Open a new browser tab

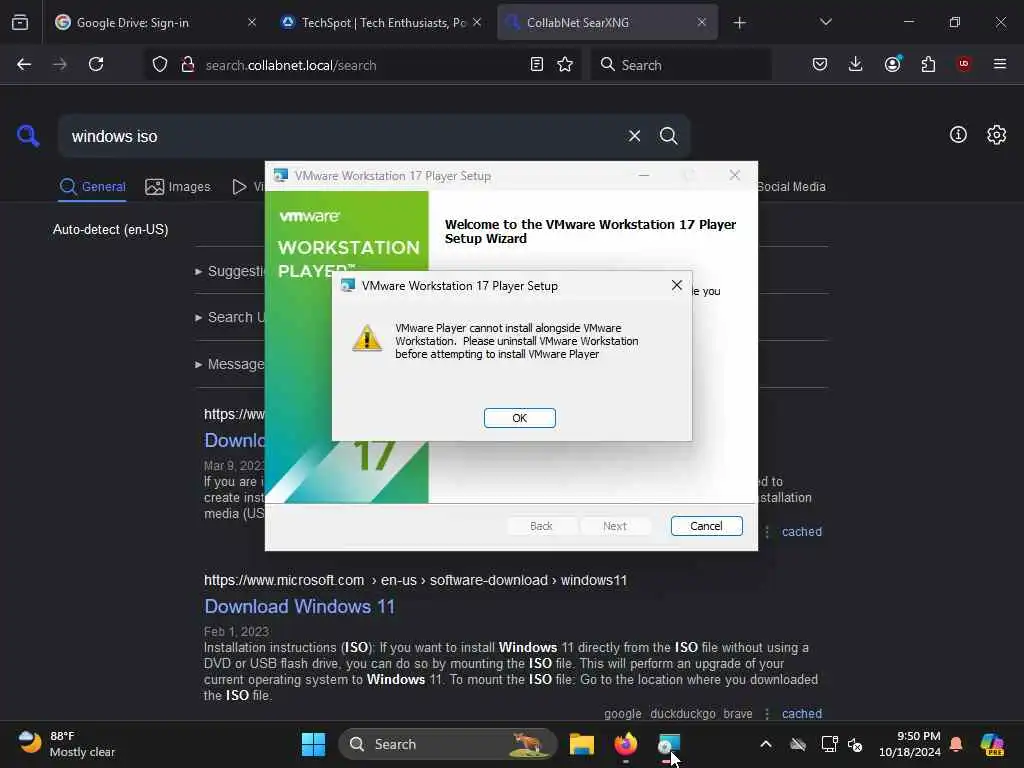pos(739,23)
